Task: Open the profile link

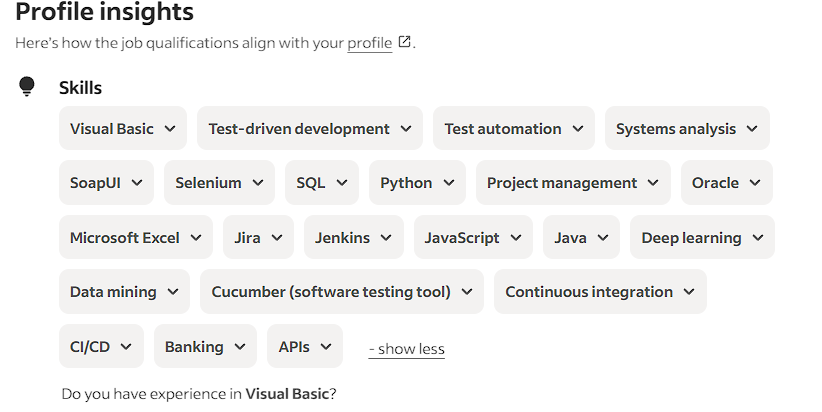Action: click(x=370, y=42)
